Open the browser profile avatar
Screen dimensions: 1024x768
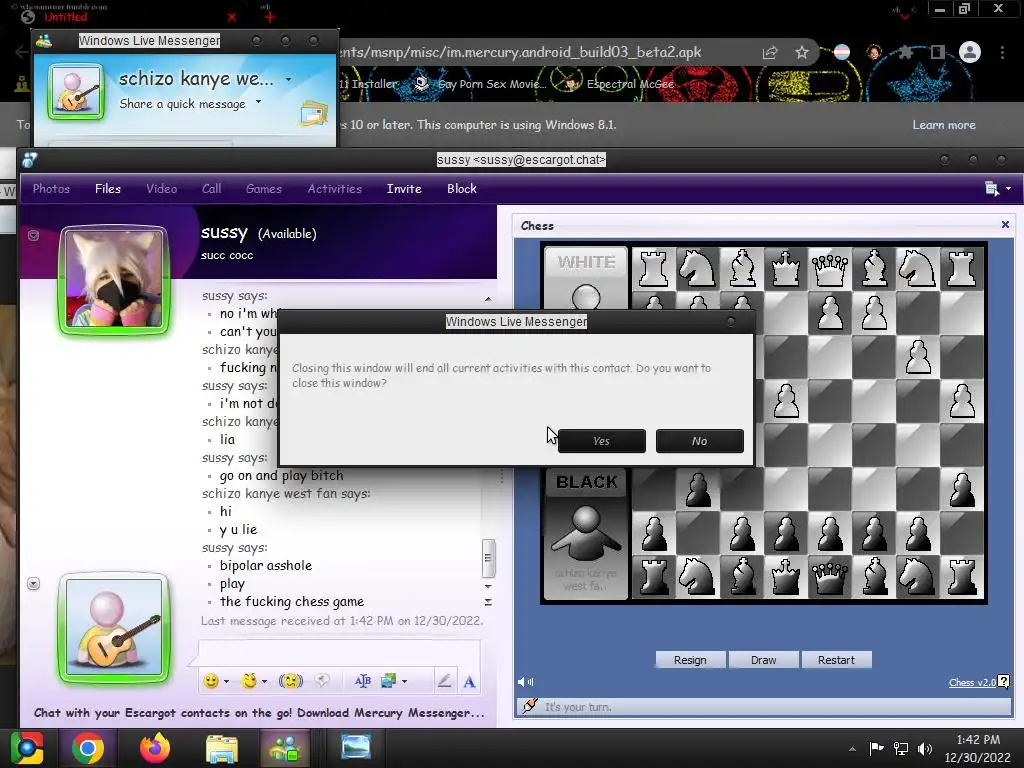tap(970, 52)
